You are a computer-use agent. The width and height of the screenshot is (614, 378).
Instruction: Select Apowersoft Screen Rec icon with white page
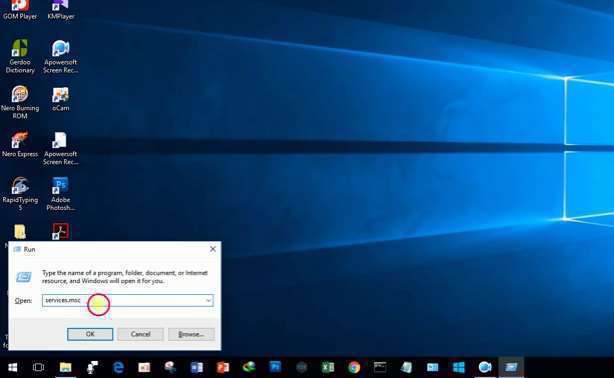tap(61, 148)
